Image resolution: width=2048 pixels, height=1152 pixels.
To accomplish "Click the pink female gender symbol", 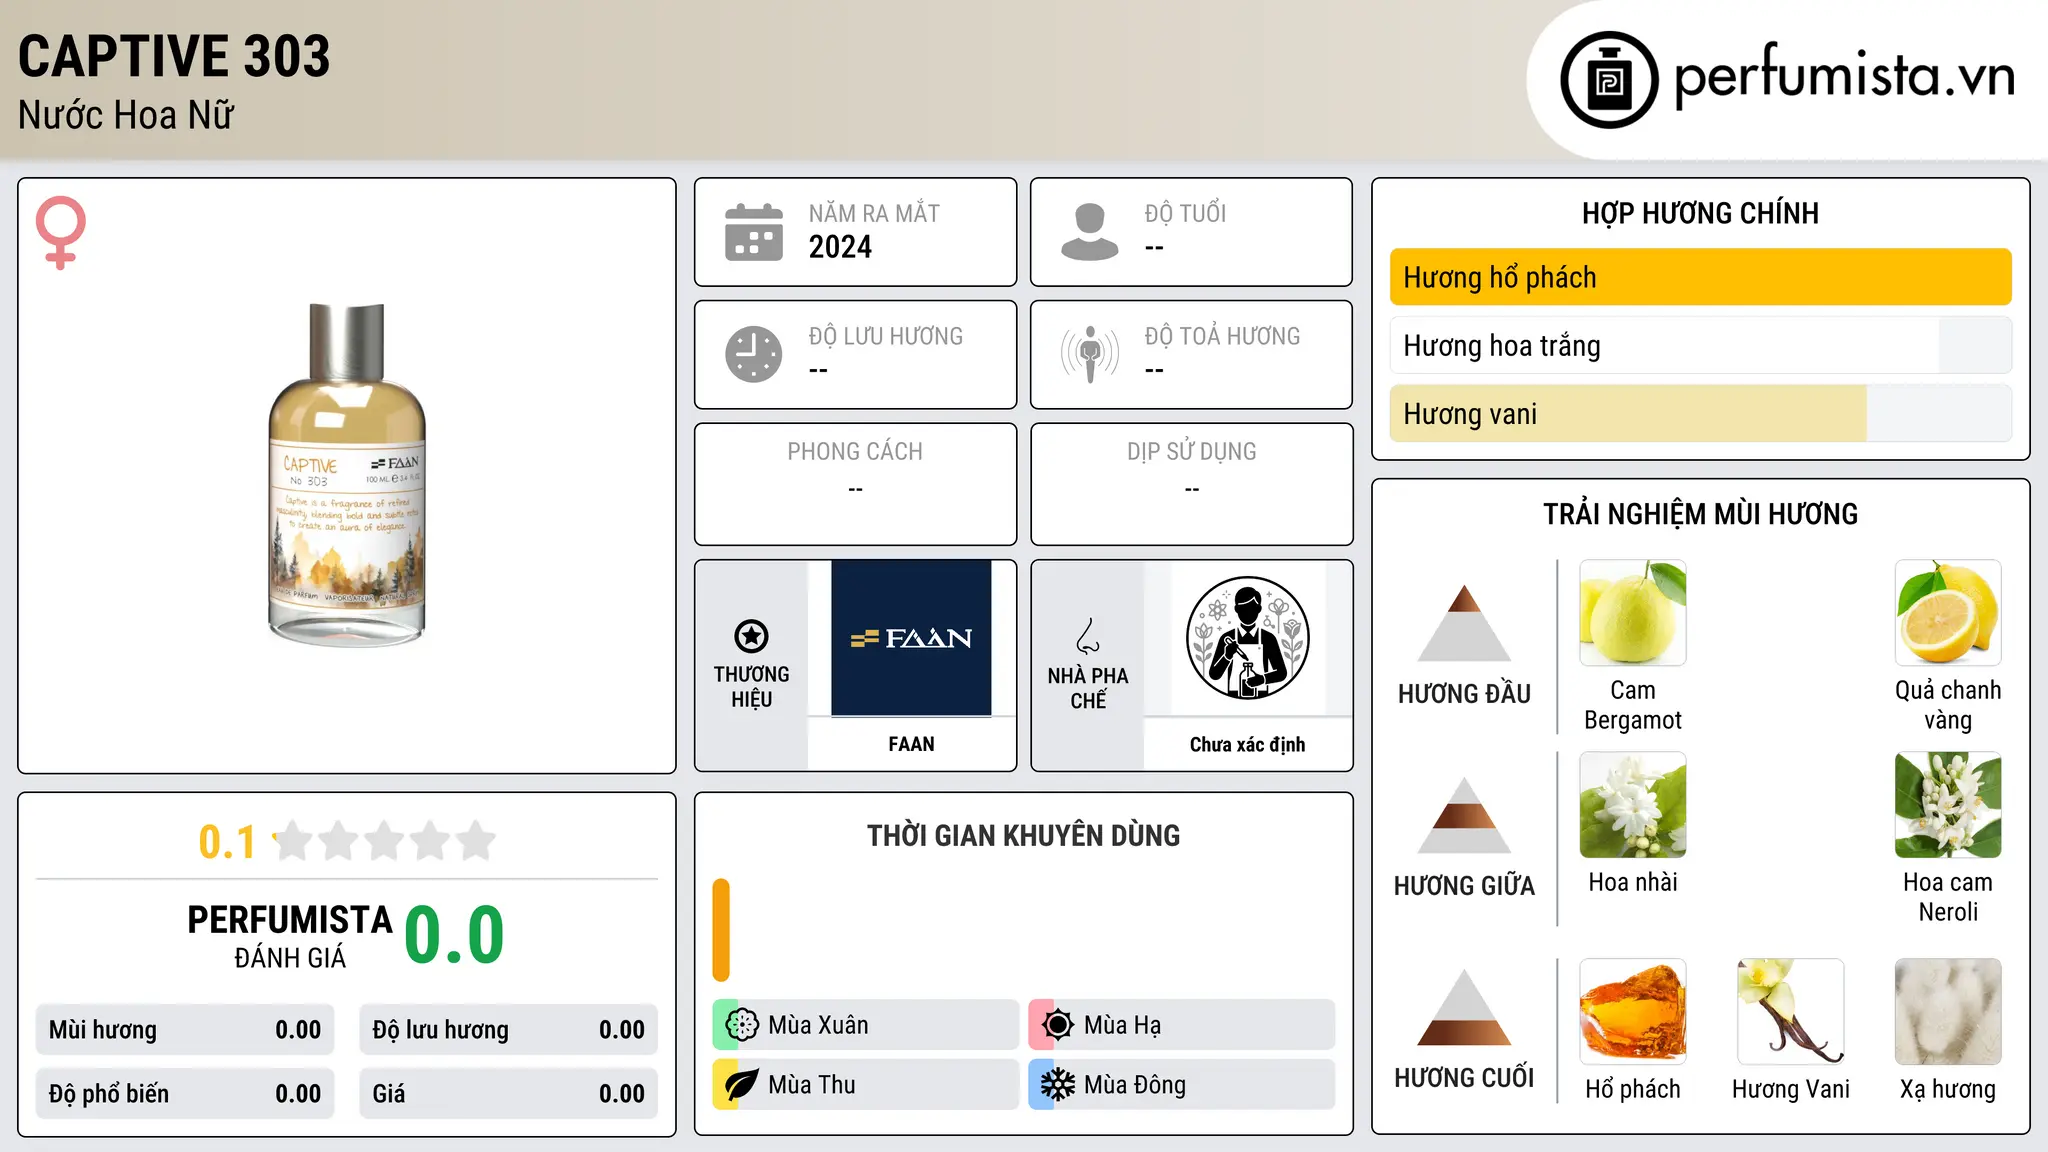I will [x=61, y=232].
